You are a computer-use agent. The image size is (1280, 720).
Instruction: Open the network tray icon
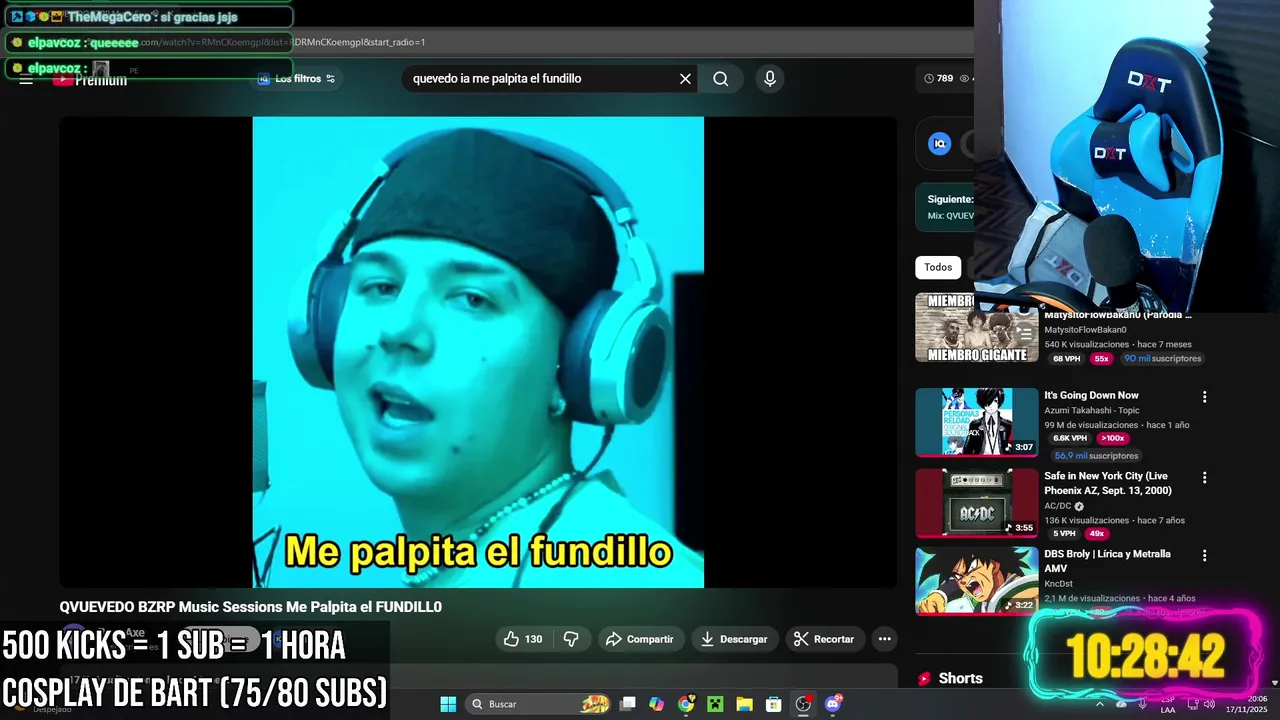1193,704
